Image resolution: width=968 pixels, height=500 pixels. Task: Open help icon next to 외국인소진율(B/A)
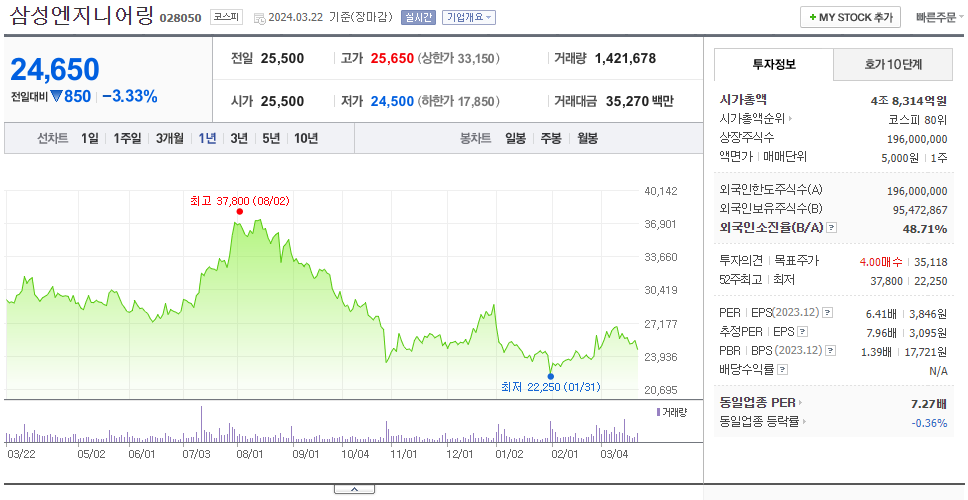coord(832,228)
